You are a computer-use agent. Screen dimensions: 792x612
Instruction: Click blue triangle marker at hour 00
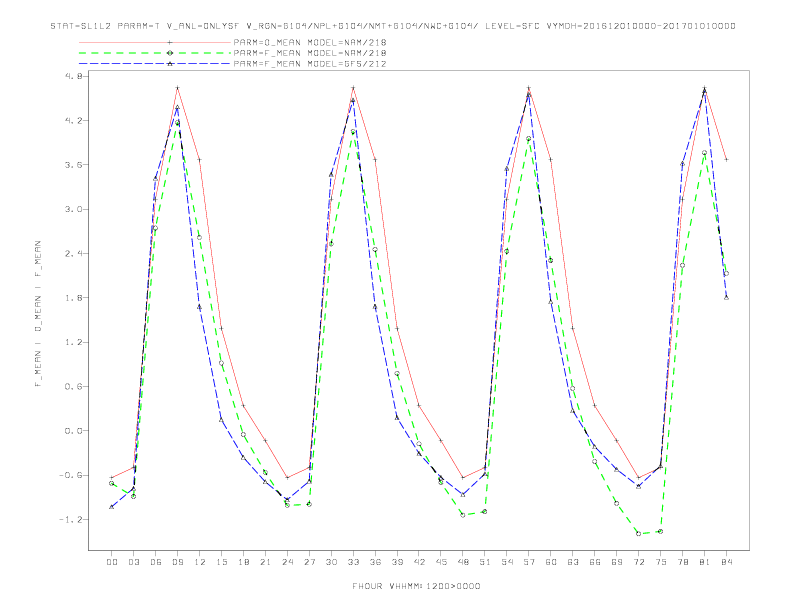(x=112, y=506)
